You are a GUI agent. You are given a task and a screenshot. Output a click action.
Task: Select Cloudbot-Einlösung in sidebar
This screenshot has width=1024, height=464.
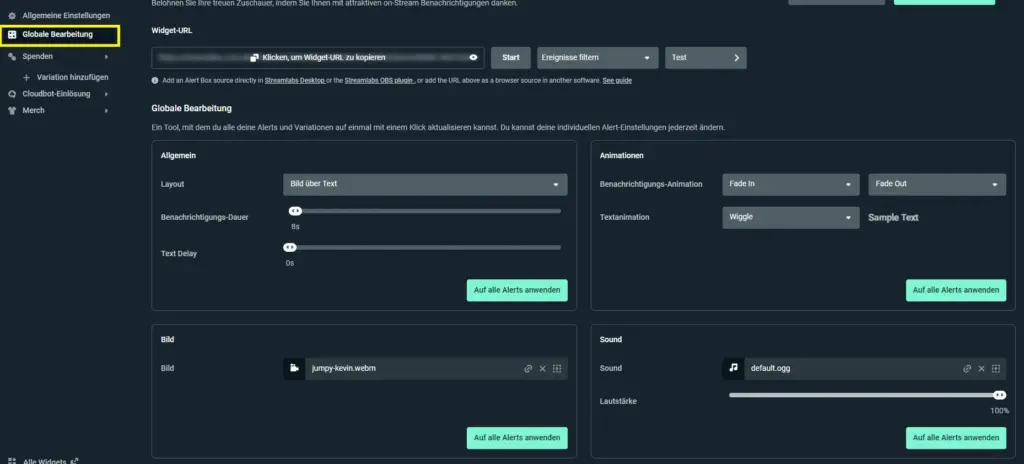[56, 94]
